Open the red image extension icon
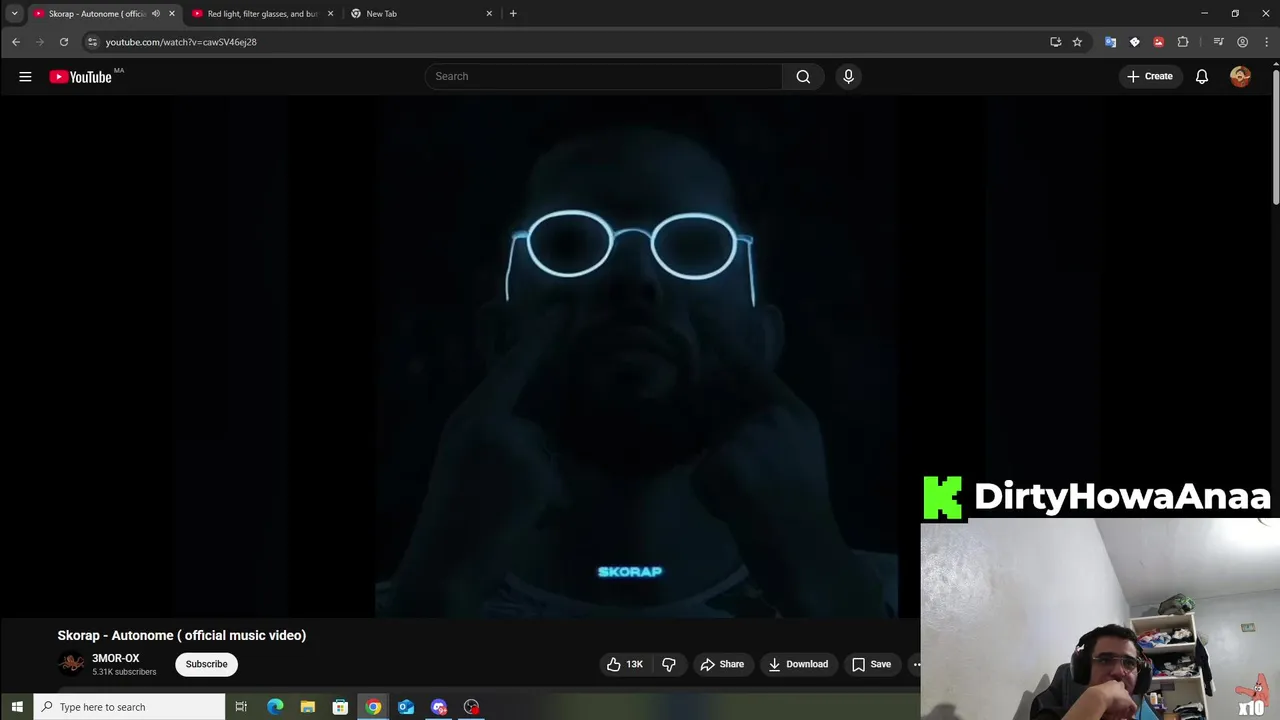The width and height of the screenshot is (1280, 720). pos(1158,42)
